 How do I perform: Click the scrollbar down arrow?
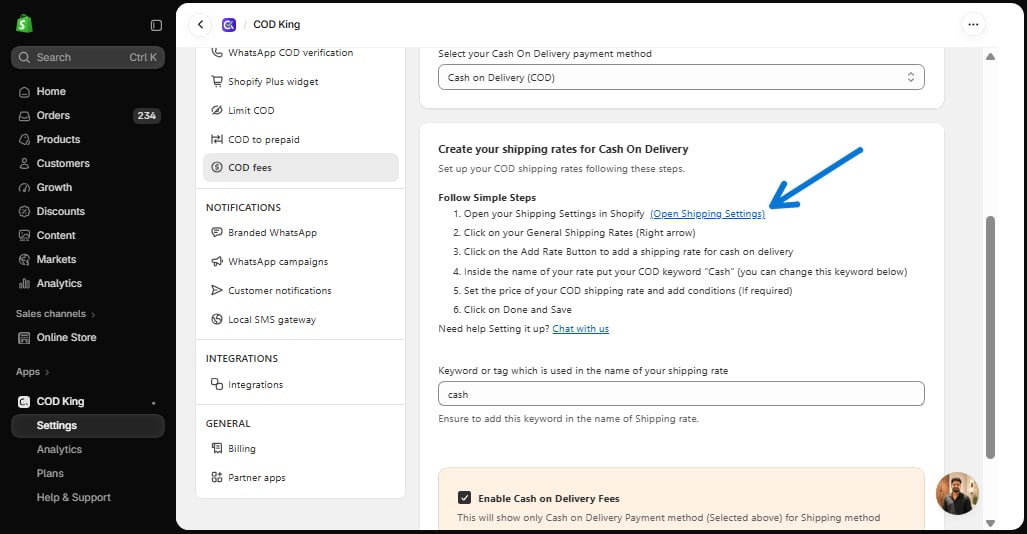pyautogui.click(x=990, y=523)
